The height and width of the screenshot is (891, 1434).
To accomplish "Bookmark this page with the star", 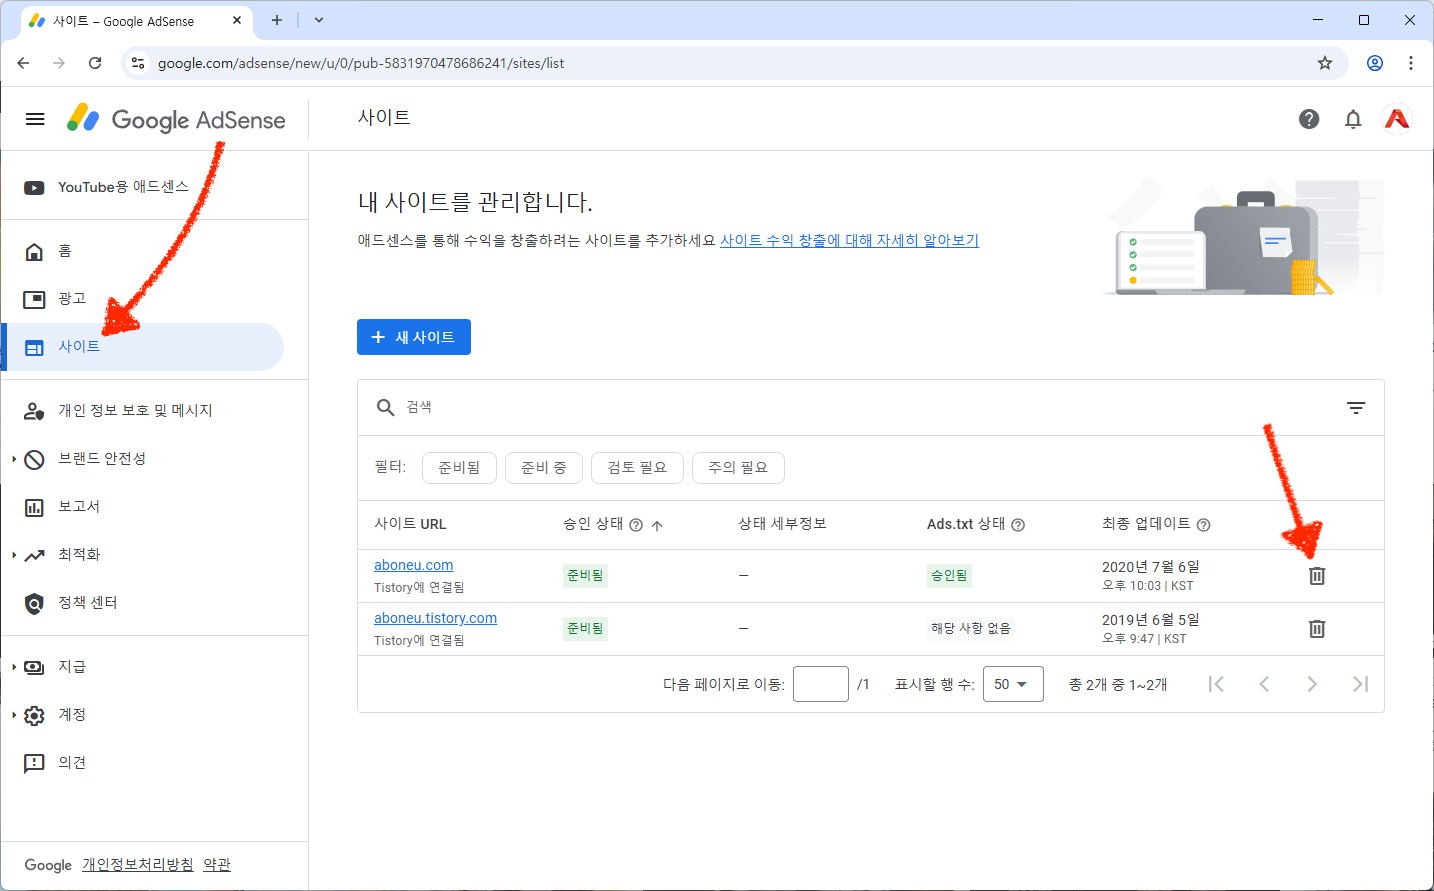I will pos(1325,63).
